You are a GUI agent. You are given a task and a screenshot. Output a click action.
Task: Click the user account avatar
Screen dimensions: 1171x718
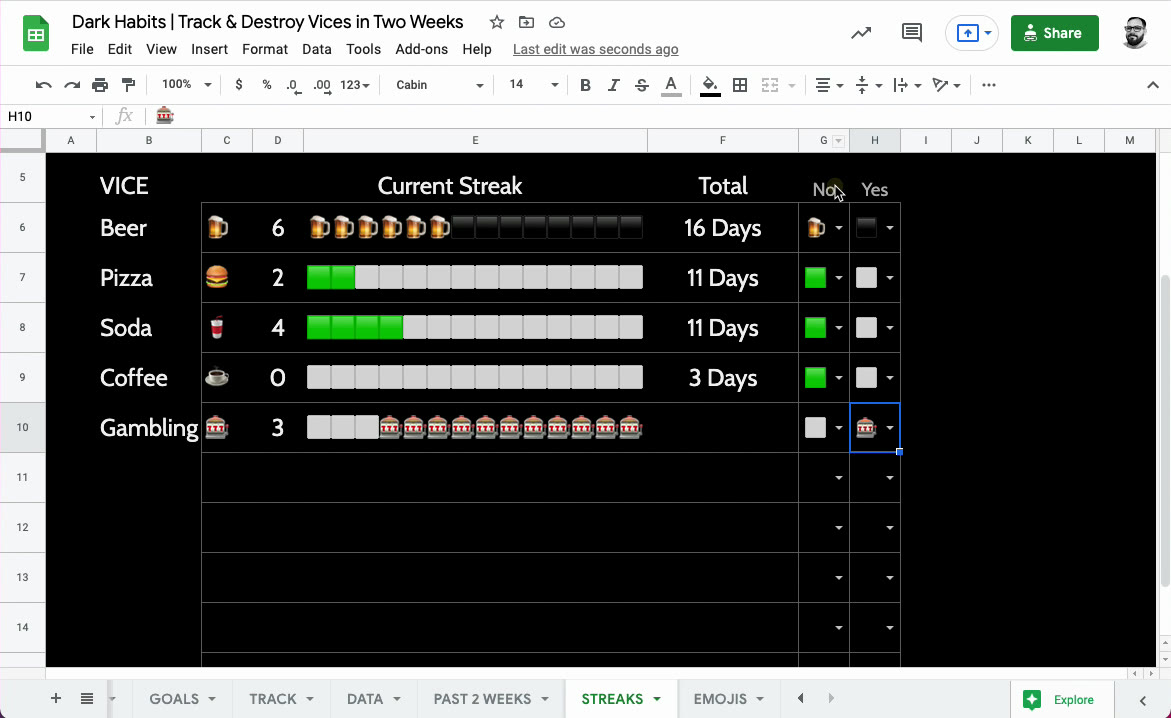1135,33
